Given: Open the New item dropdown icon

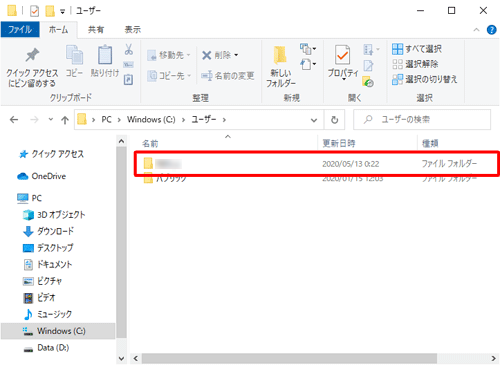Looking at the screenshot, I should coord(308,49).
